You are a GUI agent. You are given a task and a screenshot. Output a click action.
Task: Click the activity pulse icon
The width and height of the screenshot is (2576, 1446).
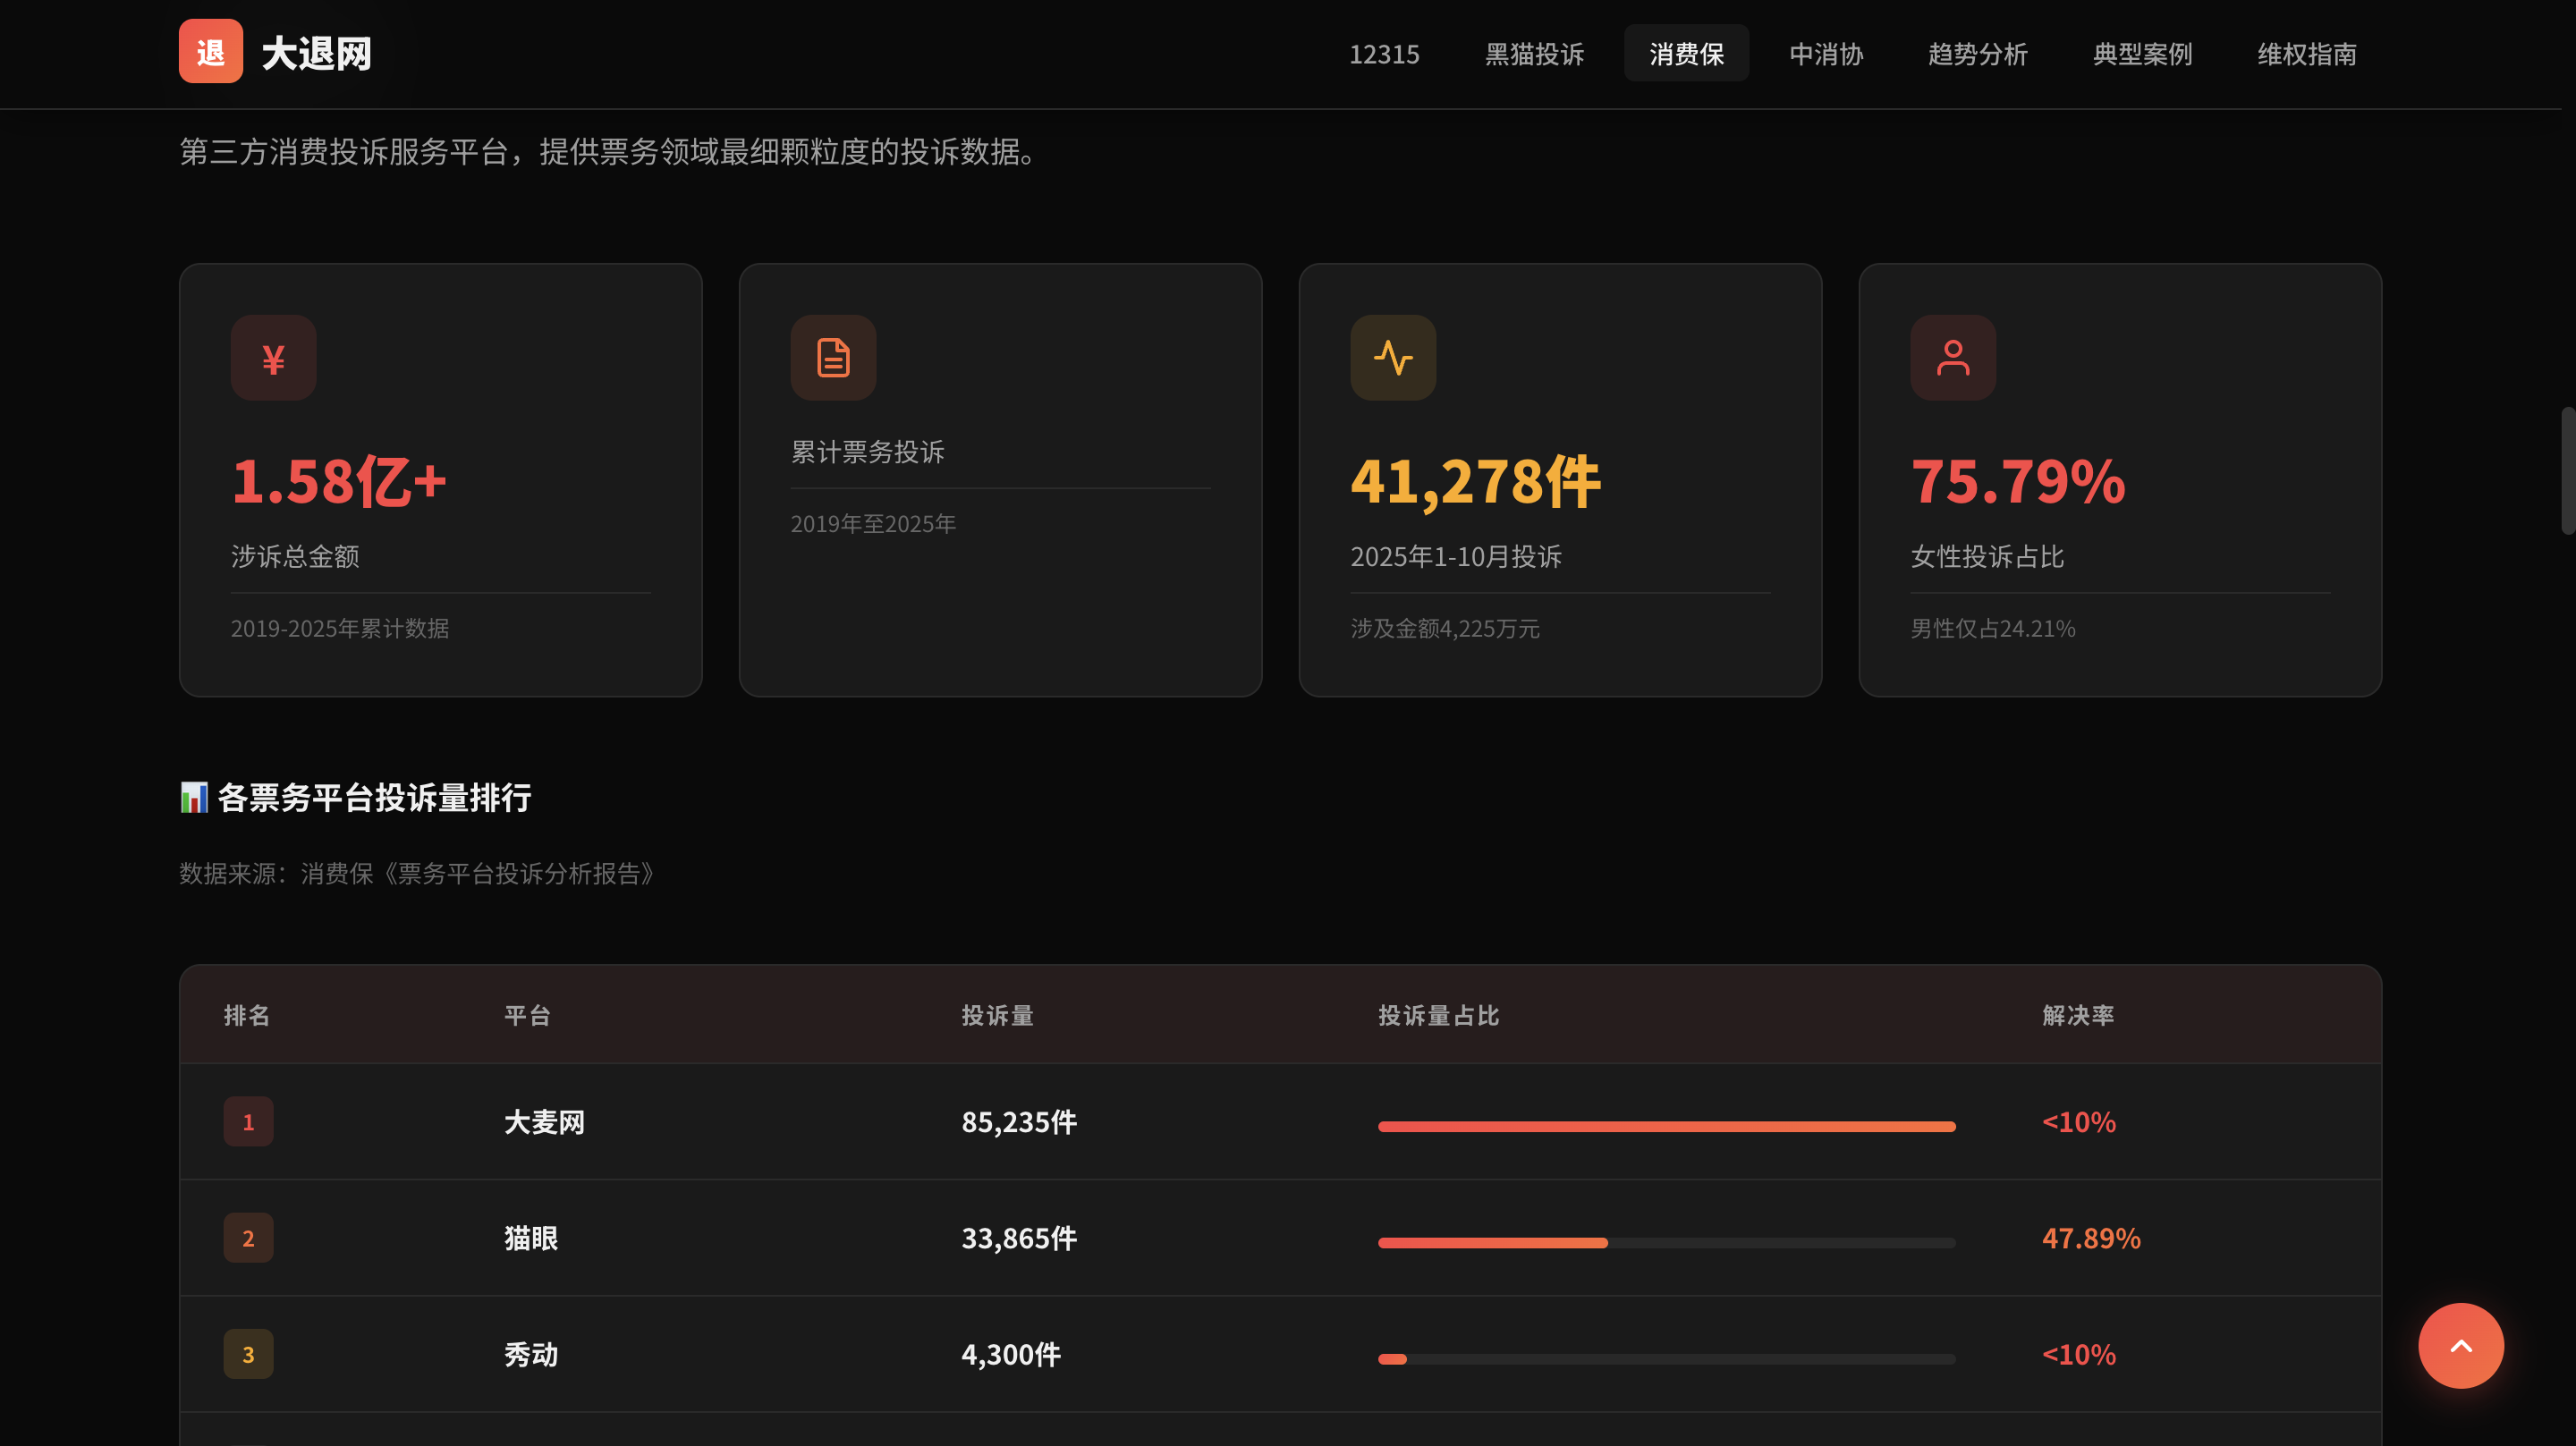pos(1393,358)
